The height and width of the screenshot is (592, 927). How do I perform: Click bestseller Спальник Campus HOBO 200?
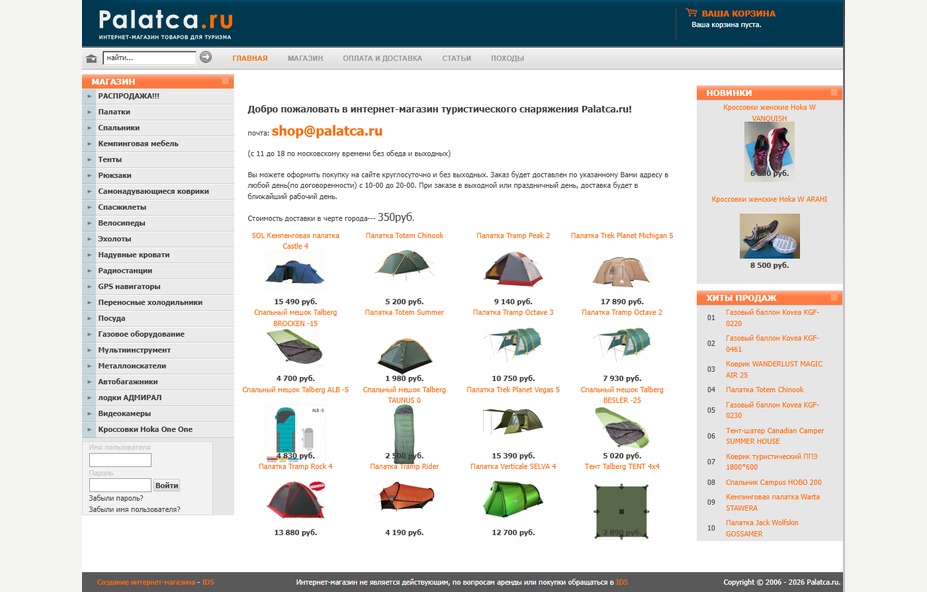tap(773, 483)
